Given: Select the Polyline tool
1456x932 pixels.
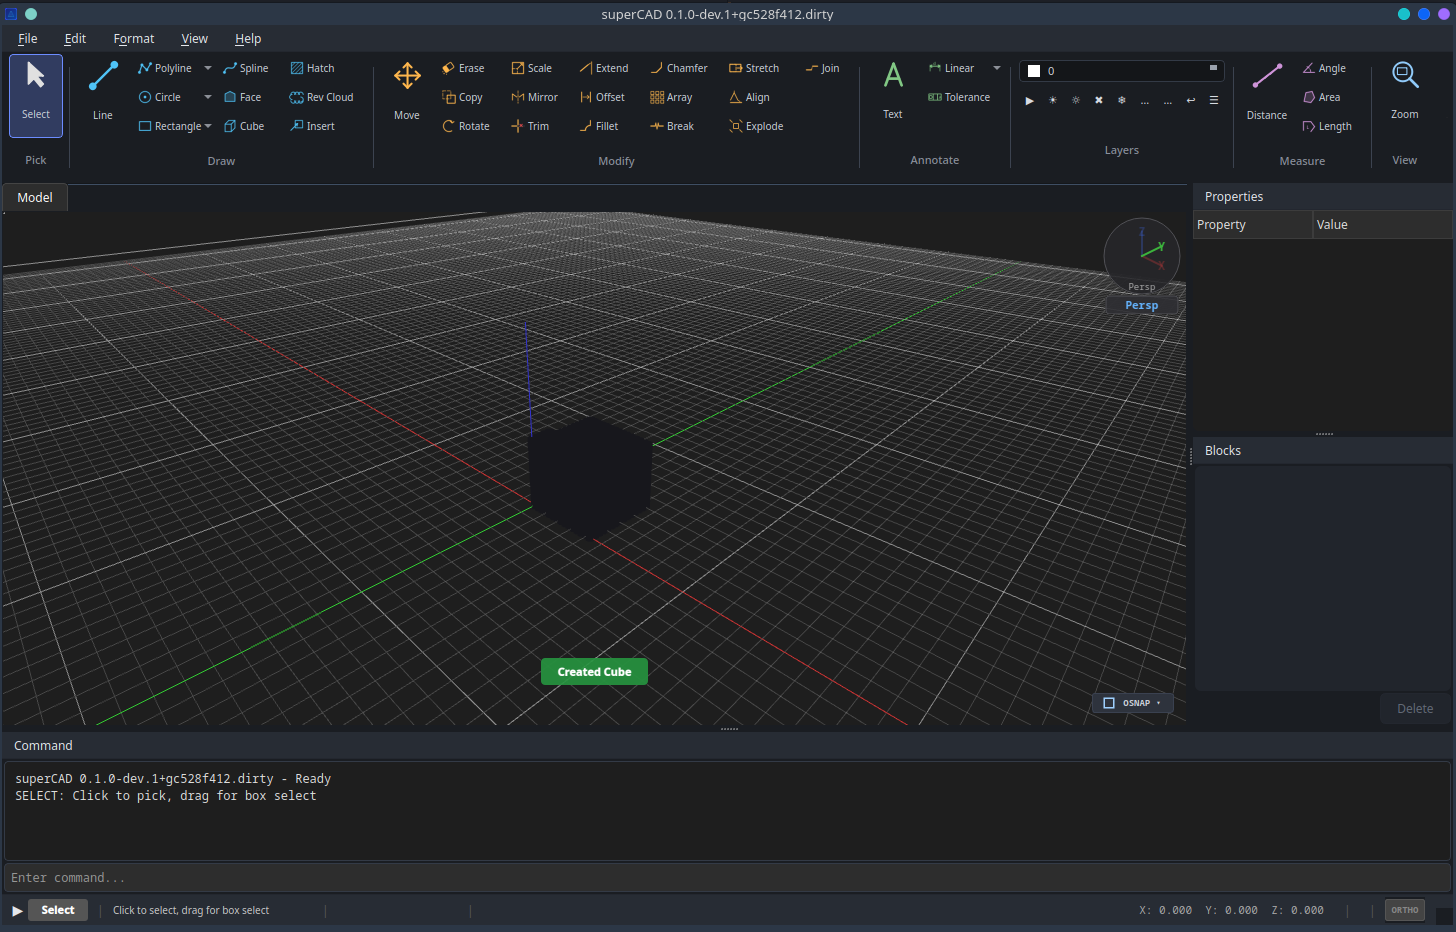Looking at the screenshot, I should [166, 68].
